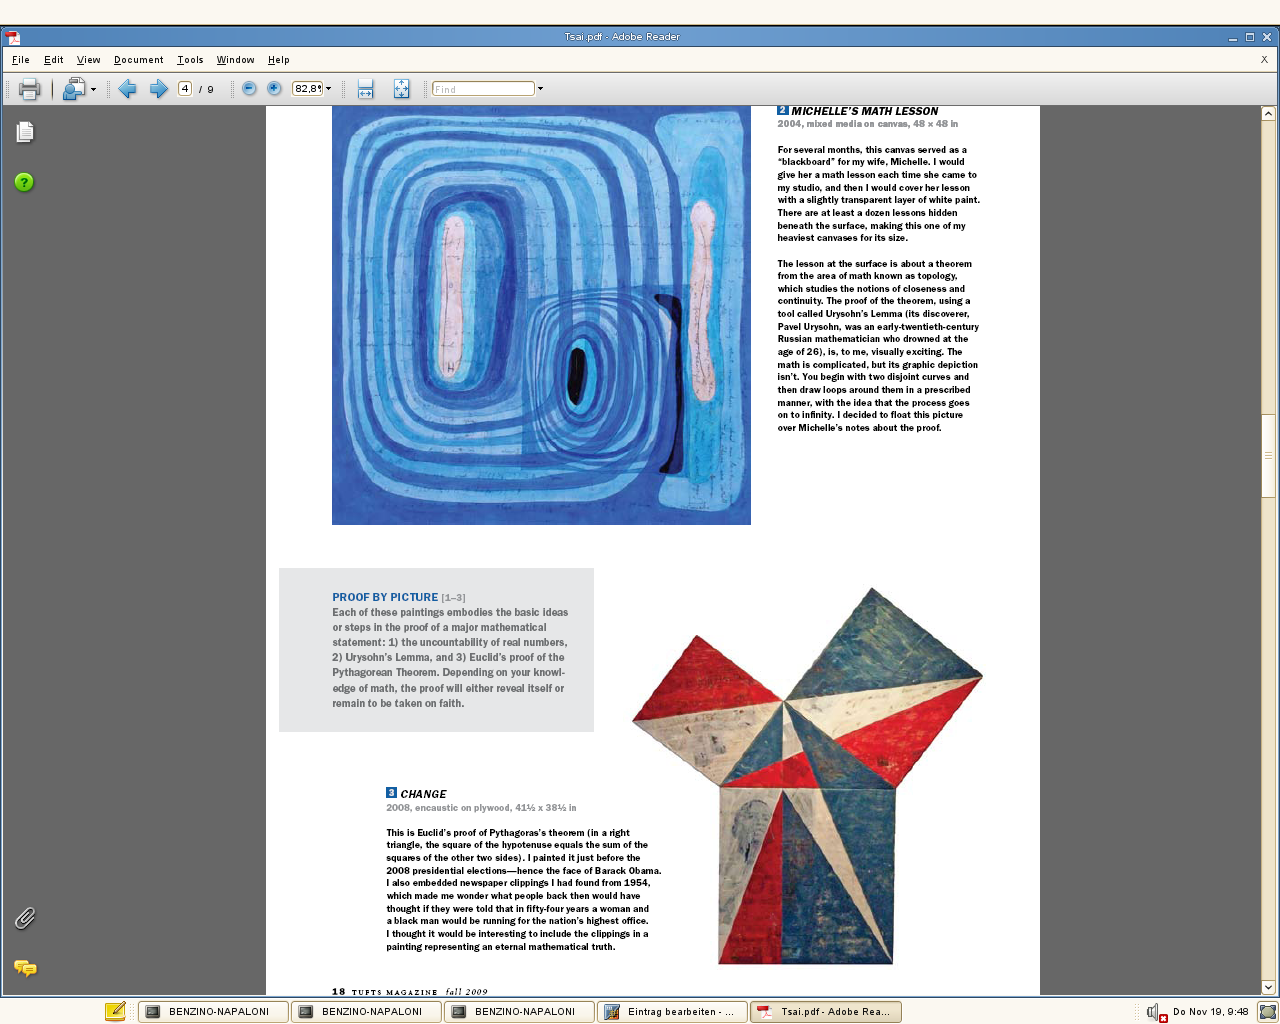Open the Tools menu

point(190,60)
